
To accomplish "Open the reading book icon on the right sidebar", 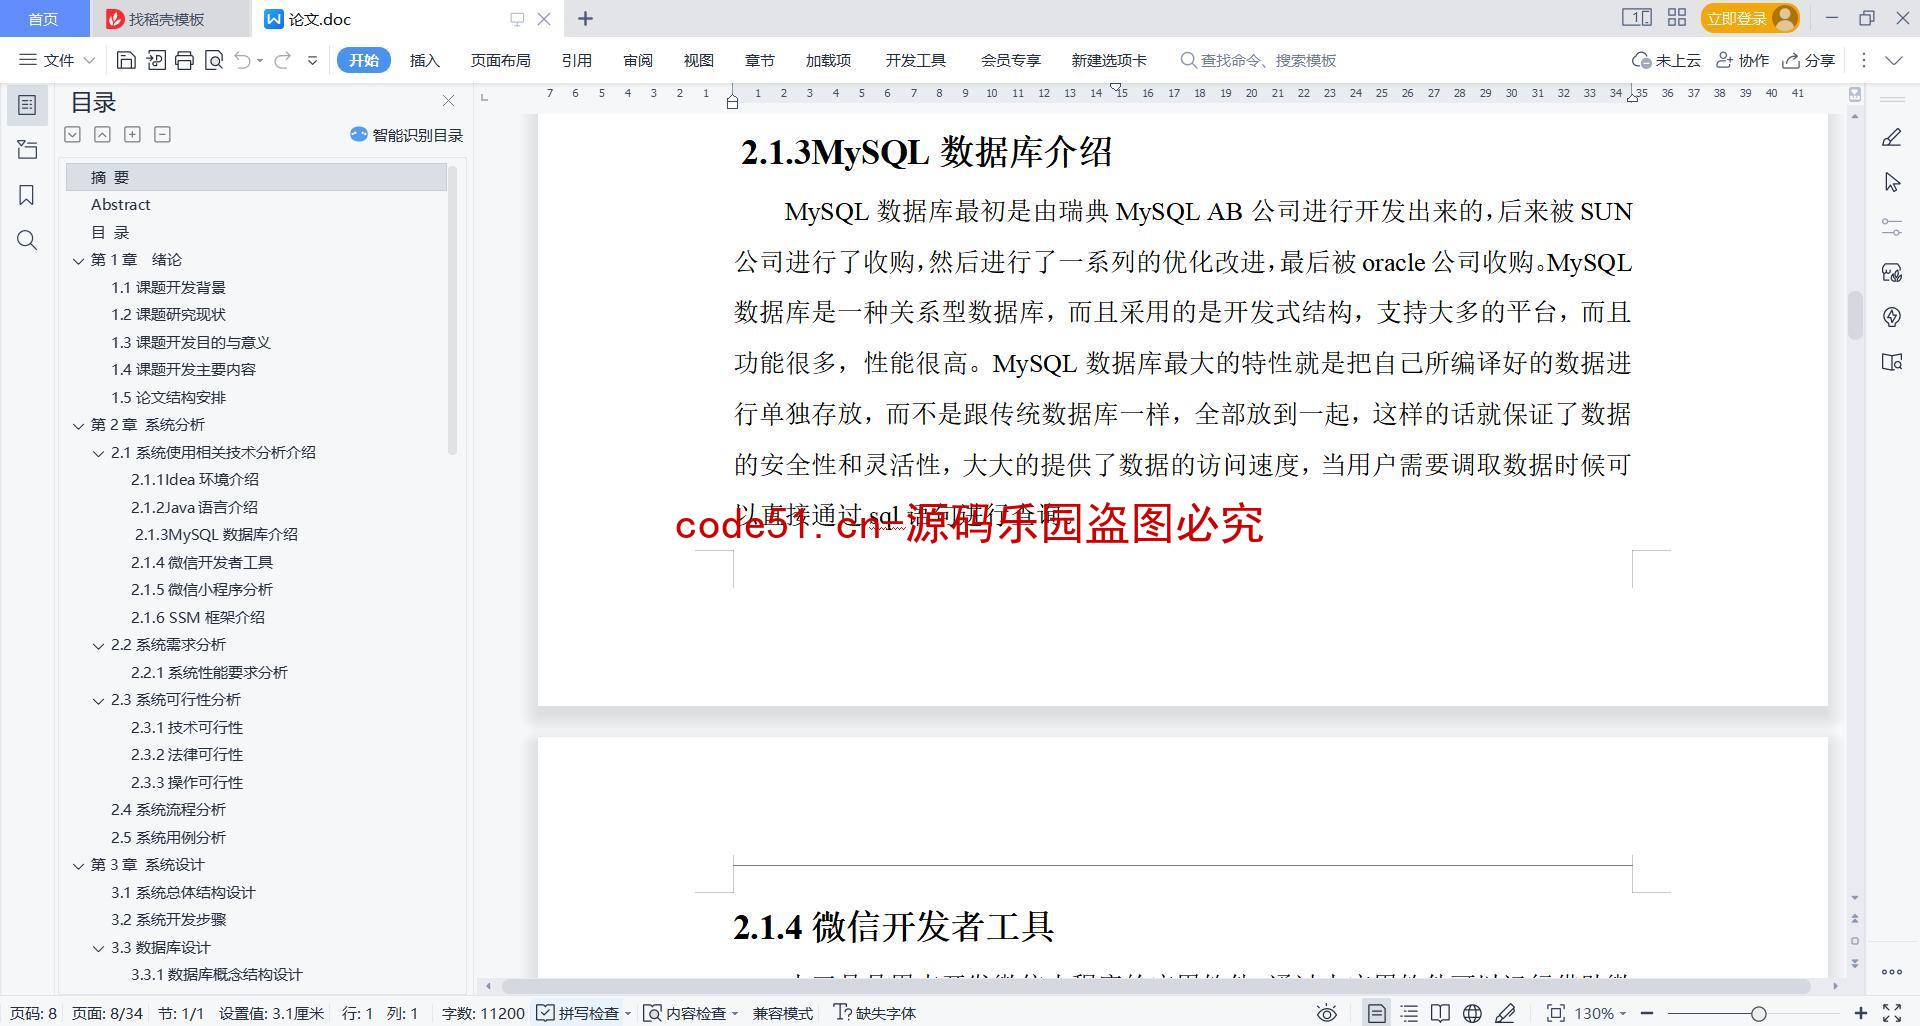I will pos(1891,362).
